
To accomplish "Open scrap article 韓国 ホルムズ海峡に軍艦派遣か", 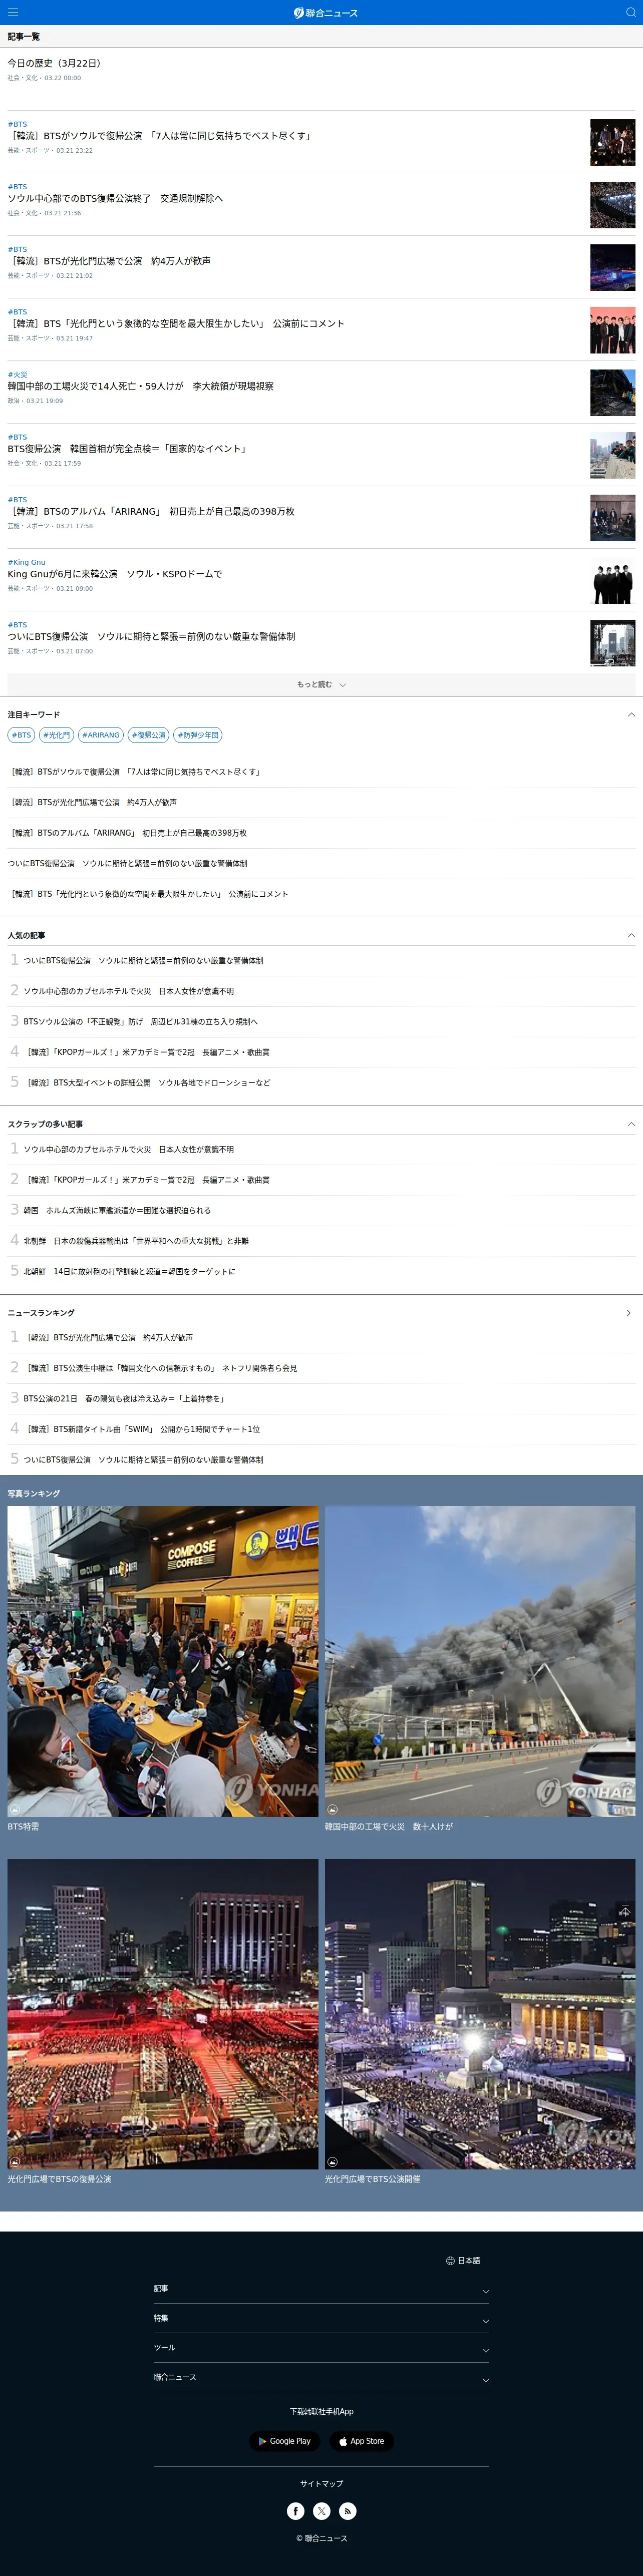I will click(117, 1210).
